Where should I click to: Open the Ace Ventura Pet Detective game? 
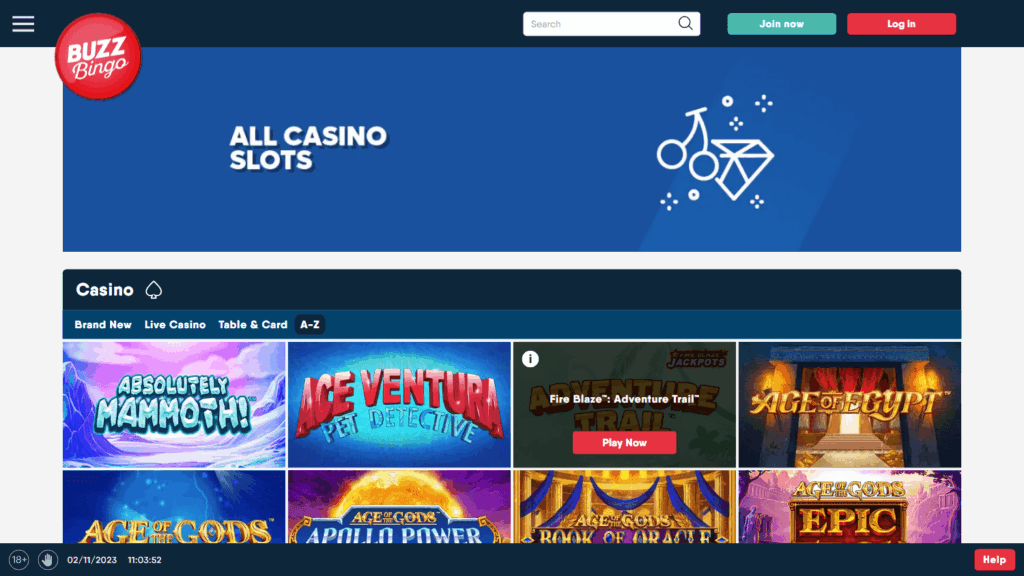click(399, 405)
